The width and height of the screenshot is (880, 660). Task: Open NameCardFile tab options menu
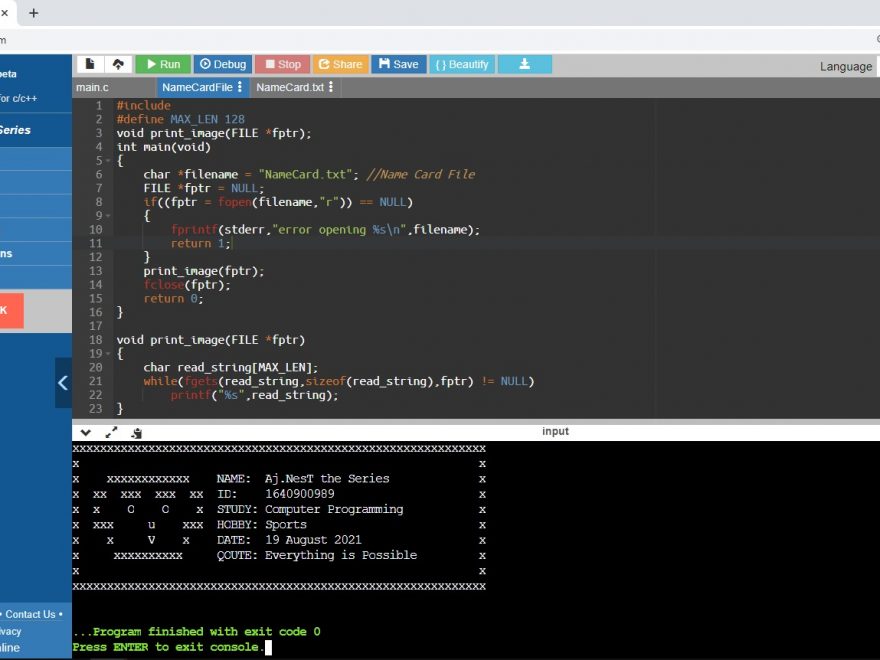(x=240, y=87)
